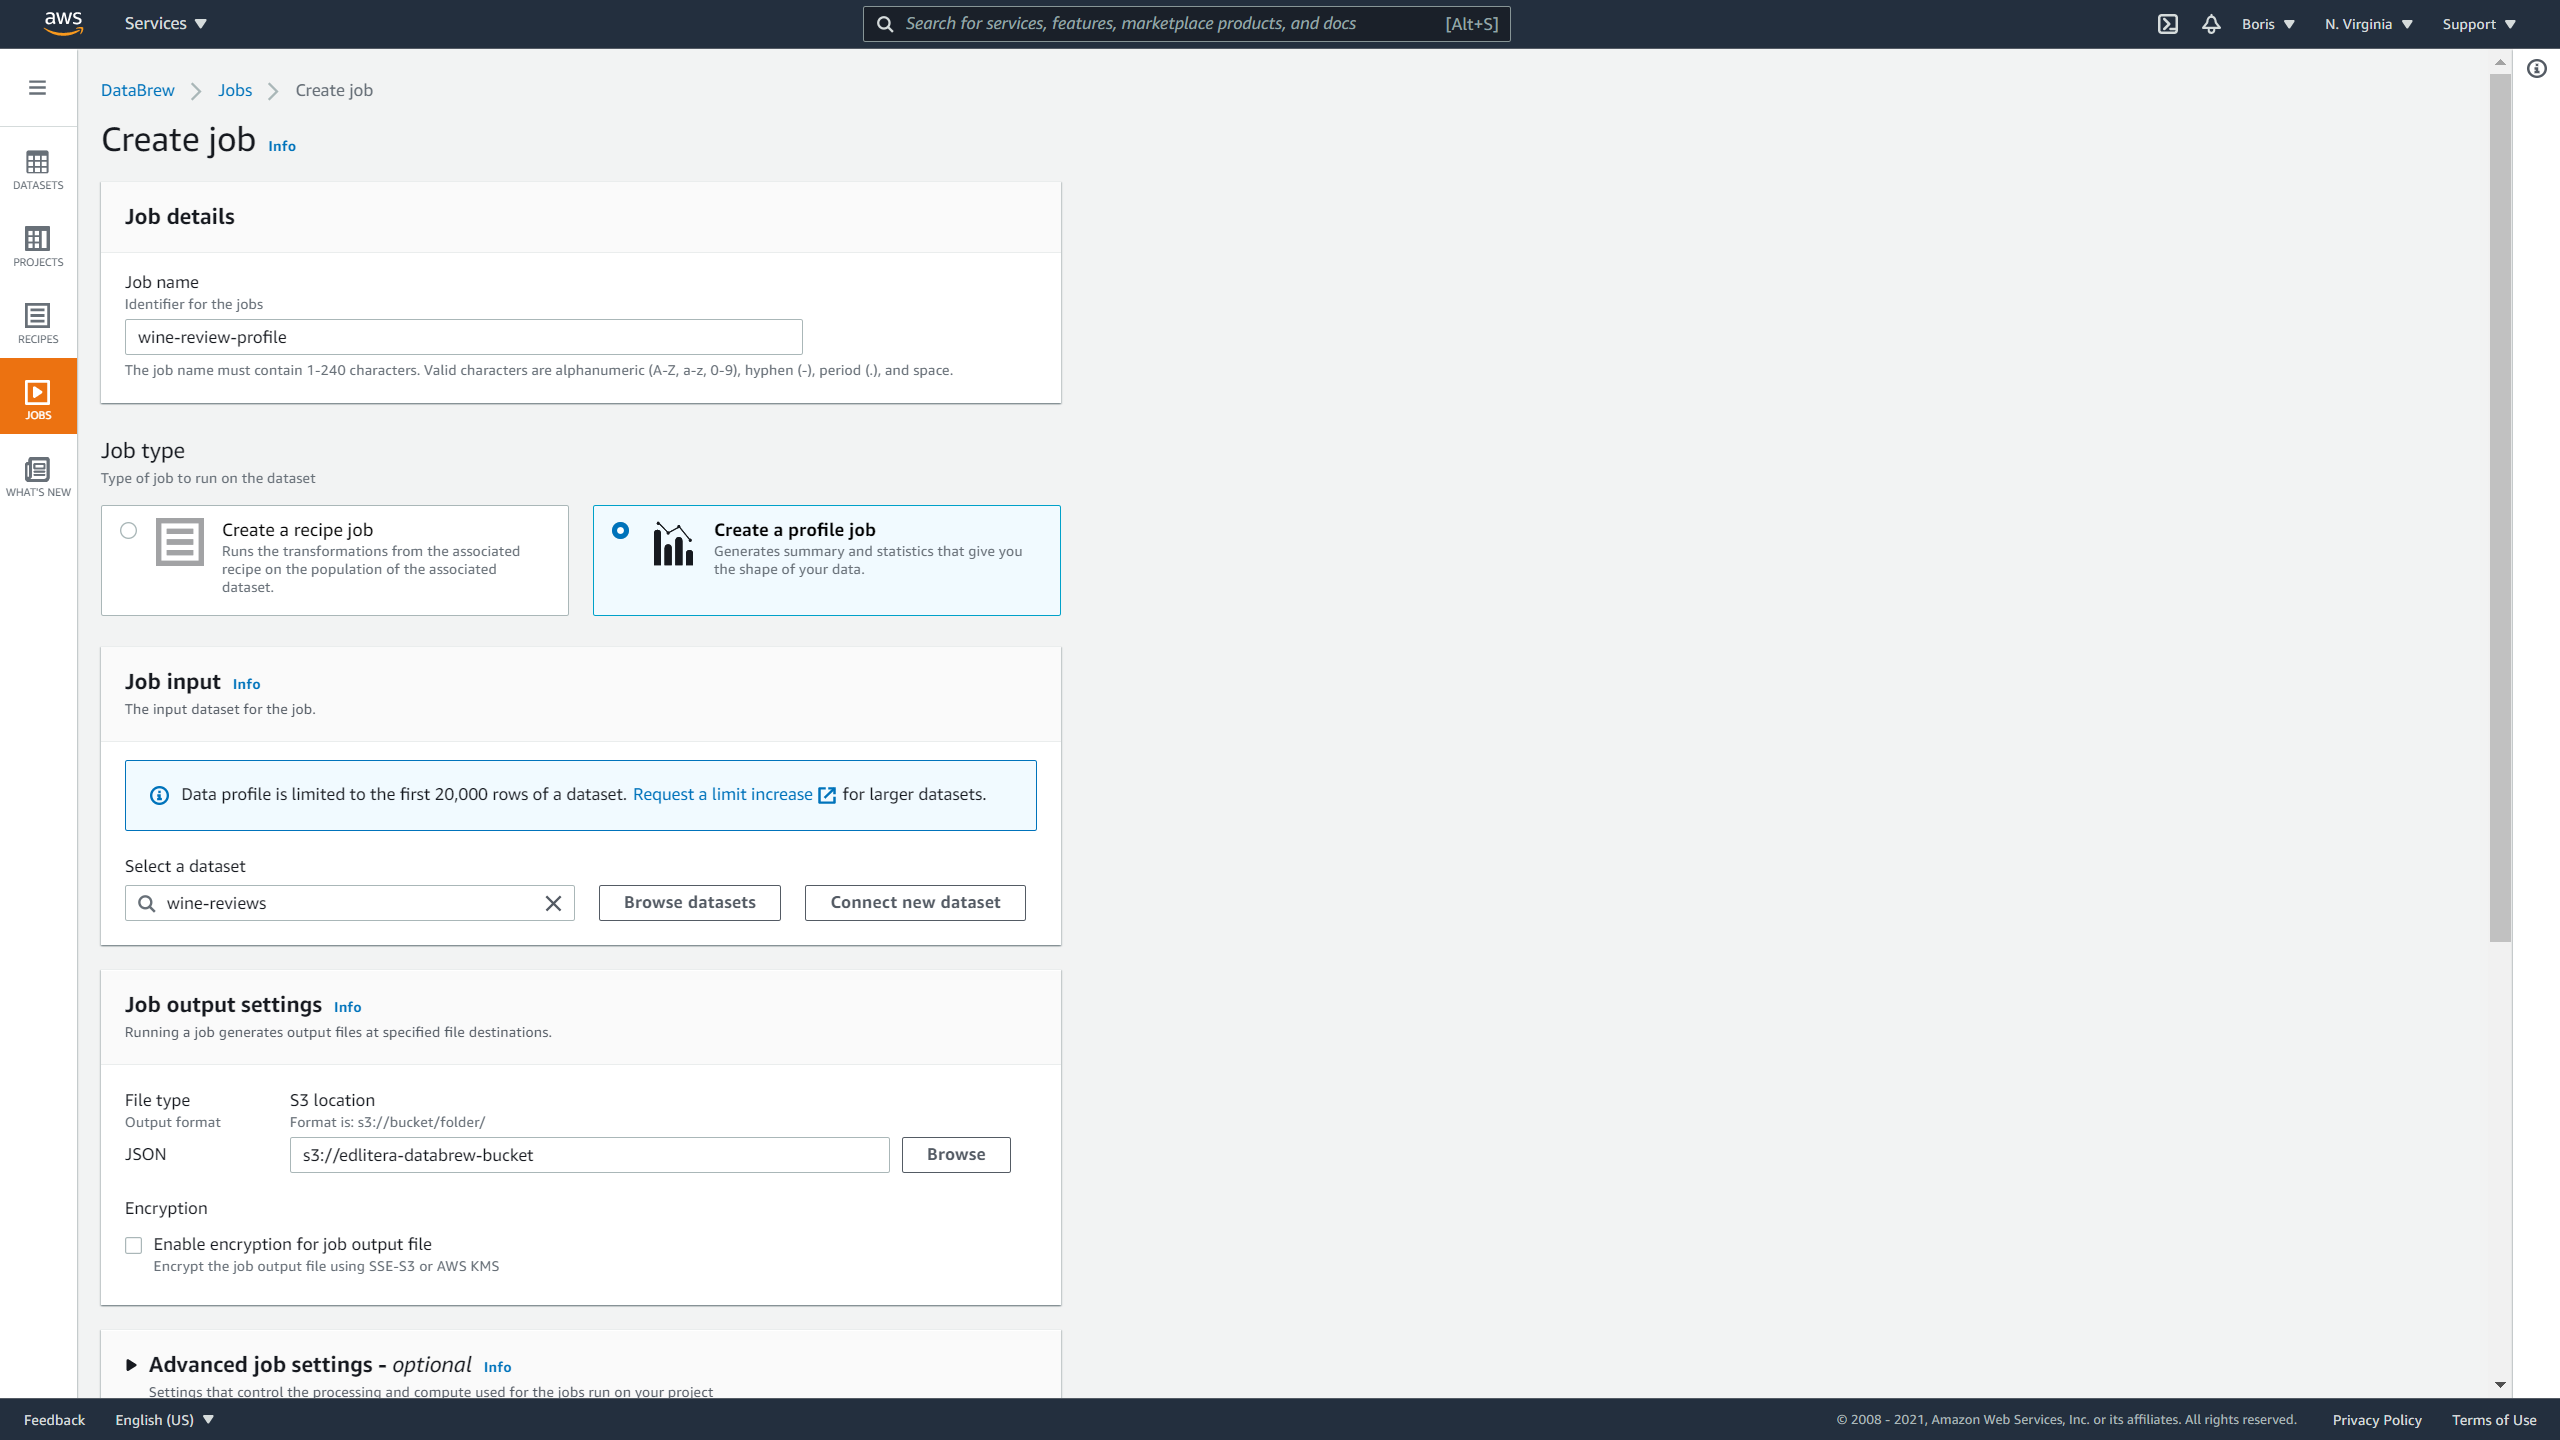Focus the S3 location input field
The height and width of the screenshot is (1440, 2560).
click(590, 1155)
